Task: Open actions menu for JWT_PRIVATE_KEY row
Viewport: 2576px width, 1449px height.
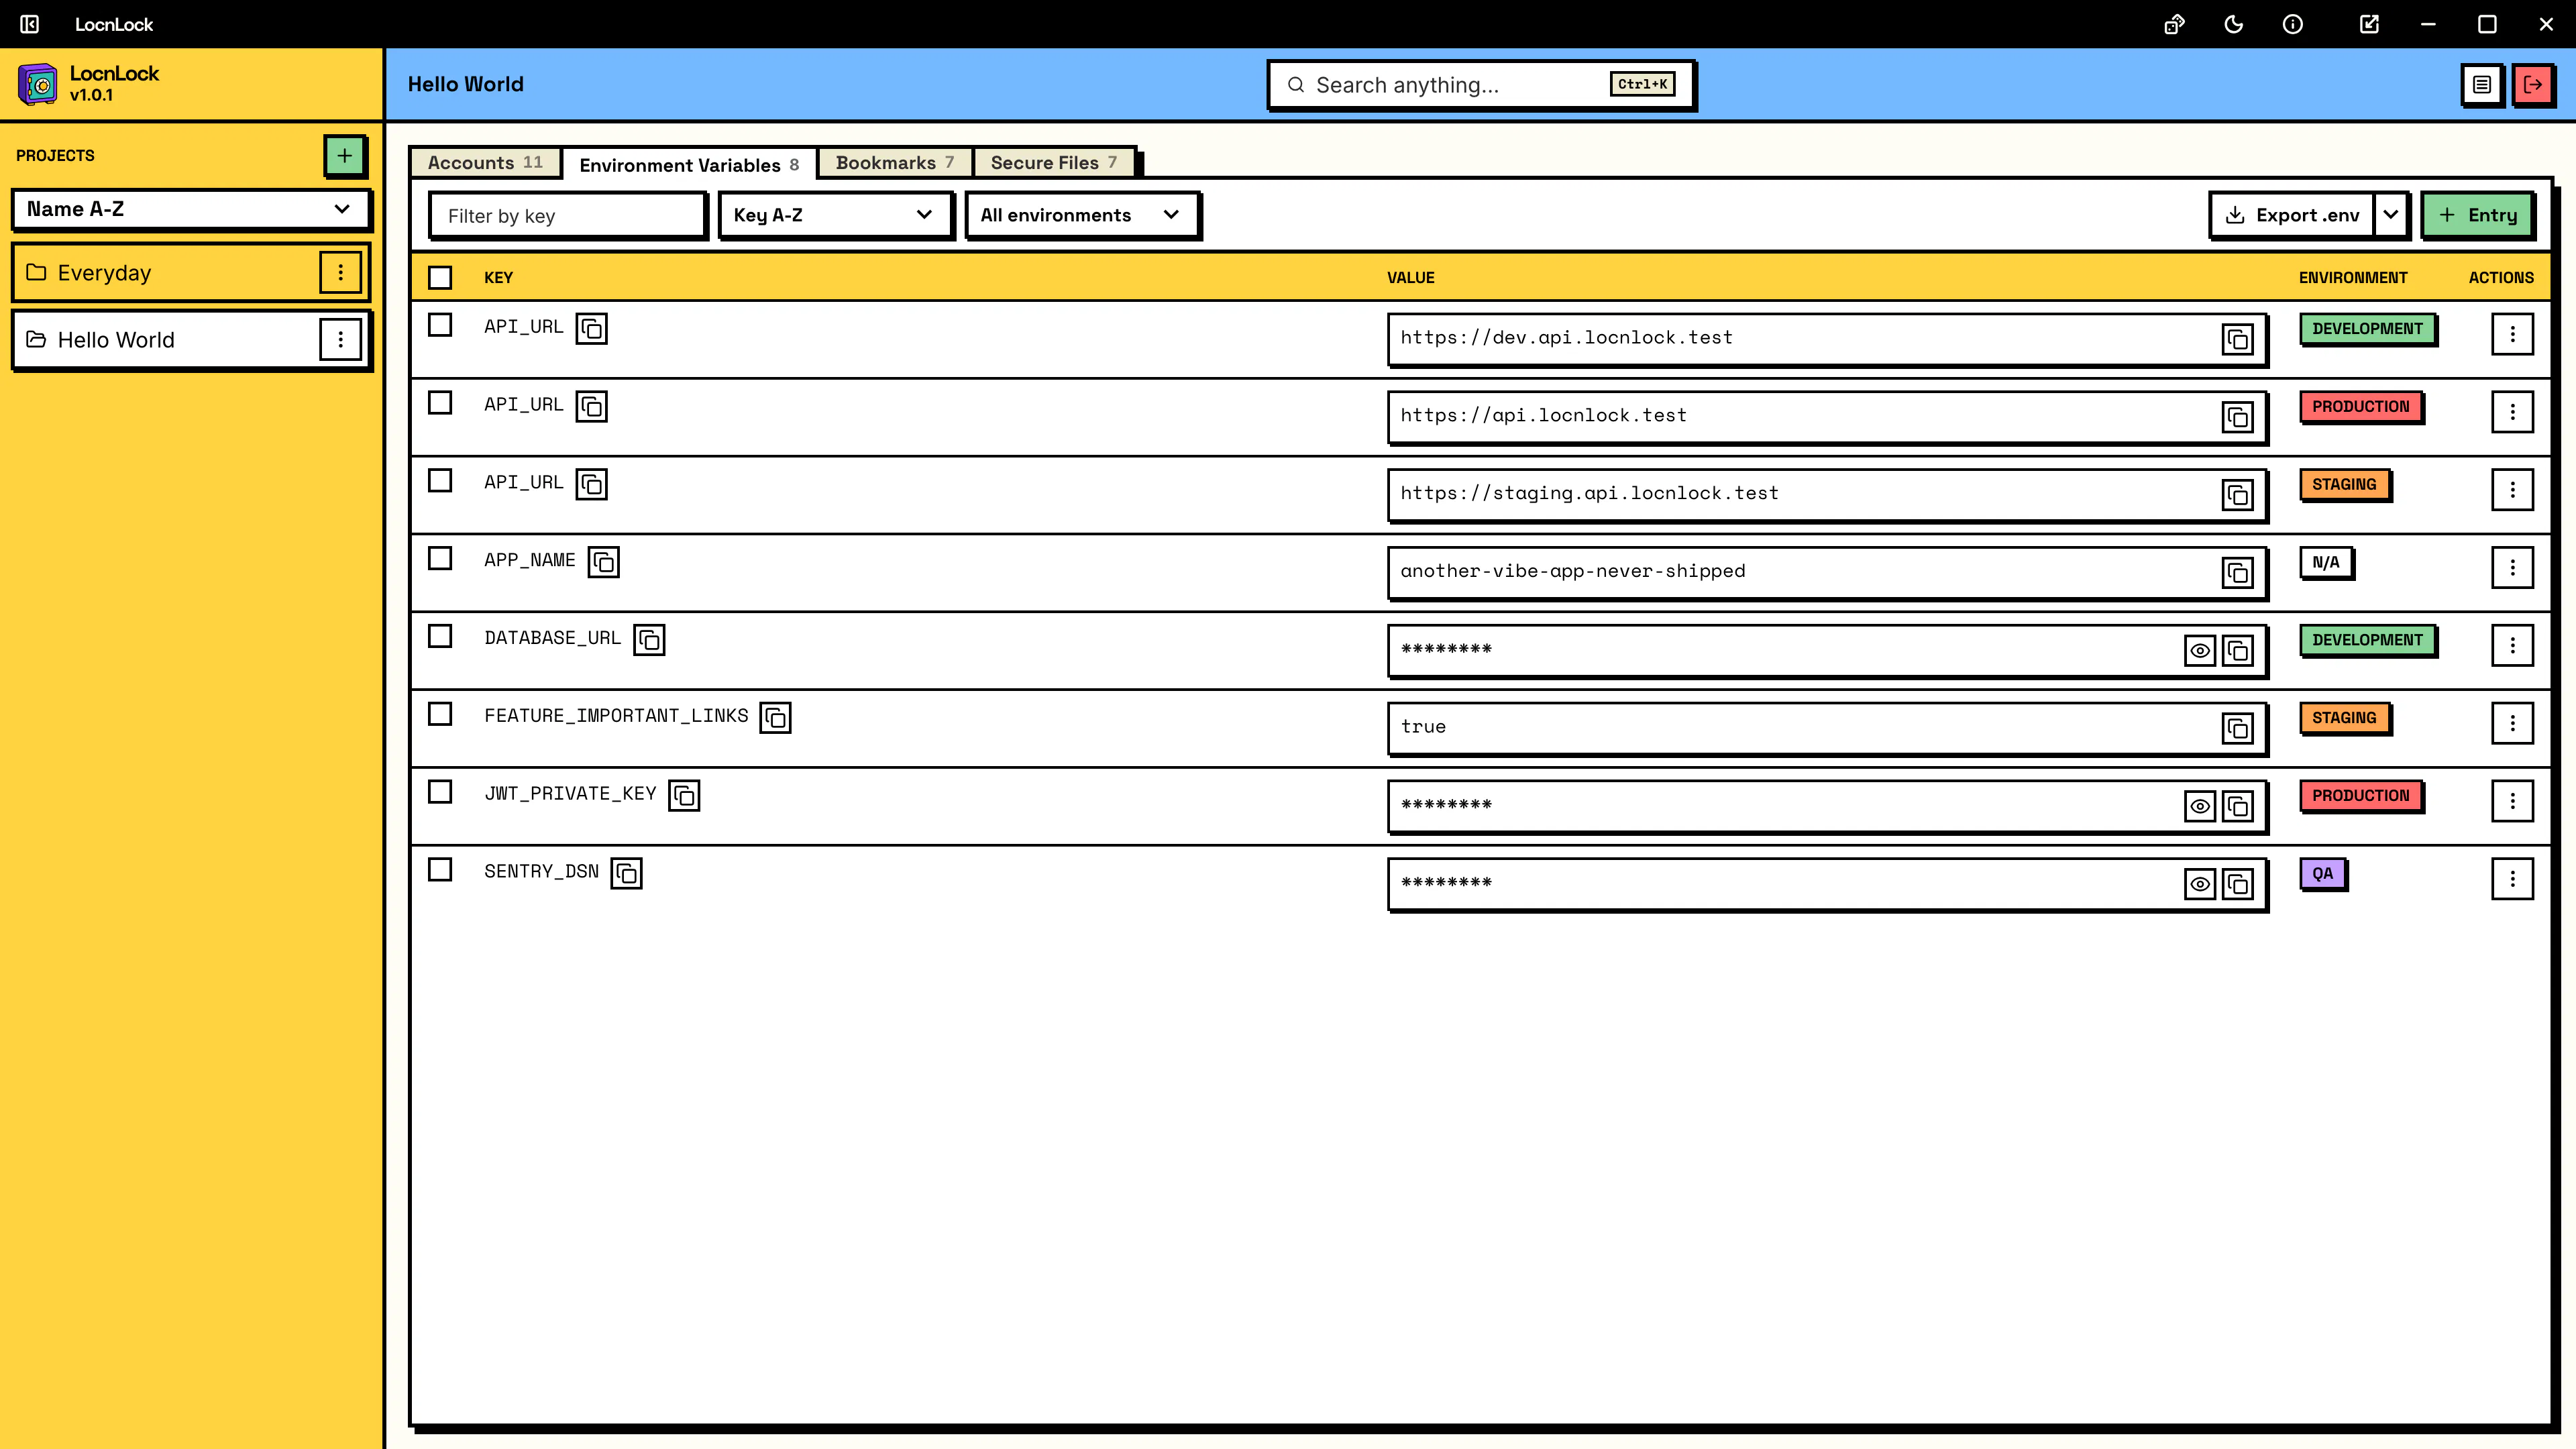Action: point(2512,801)
